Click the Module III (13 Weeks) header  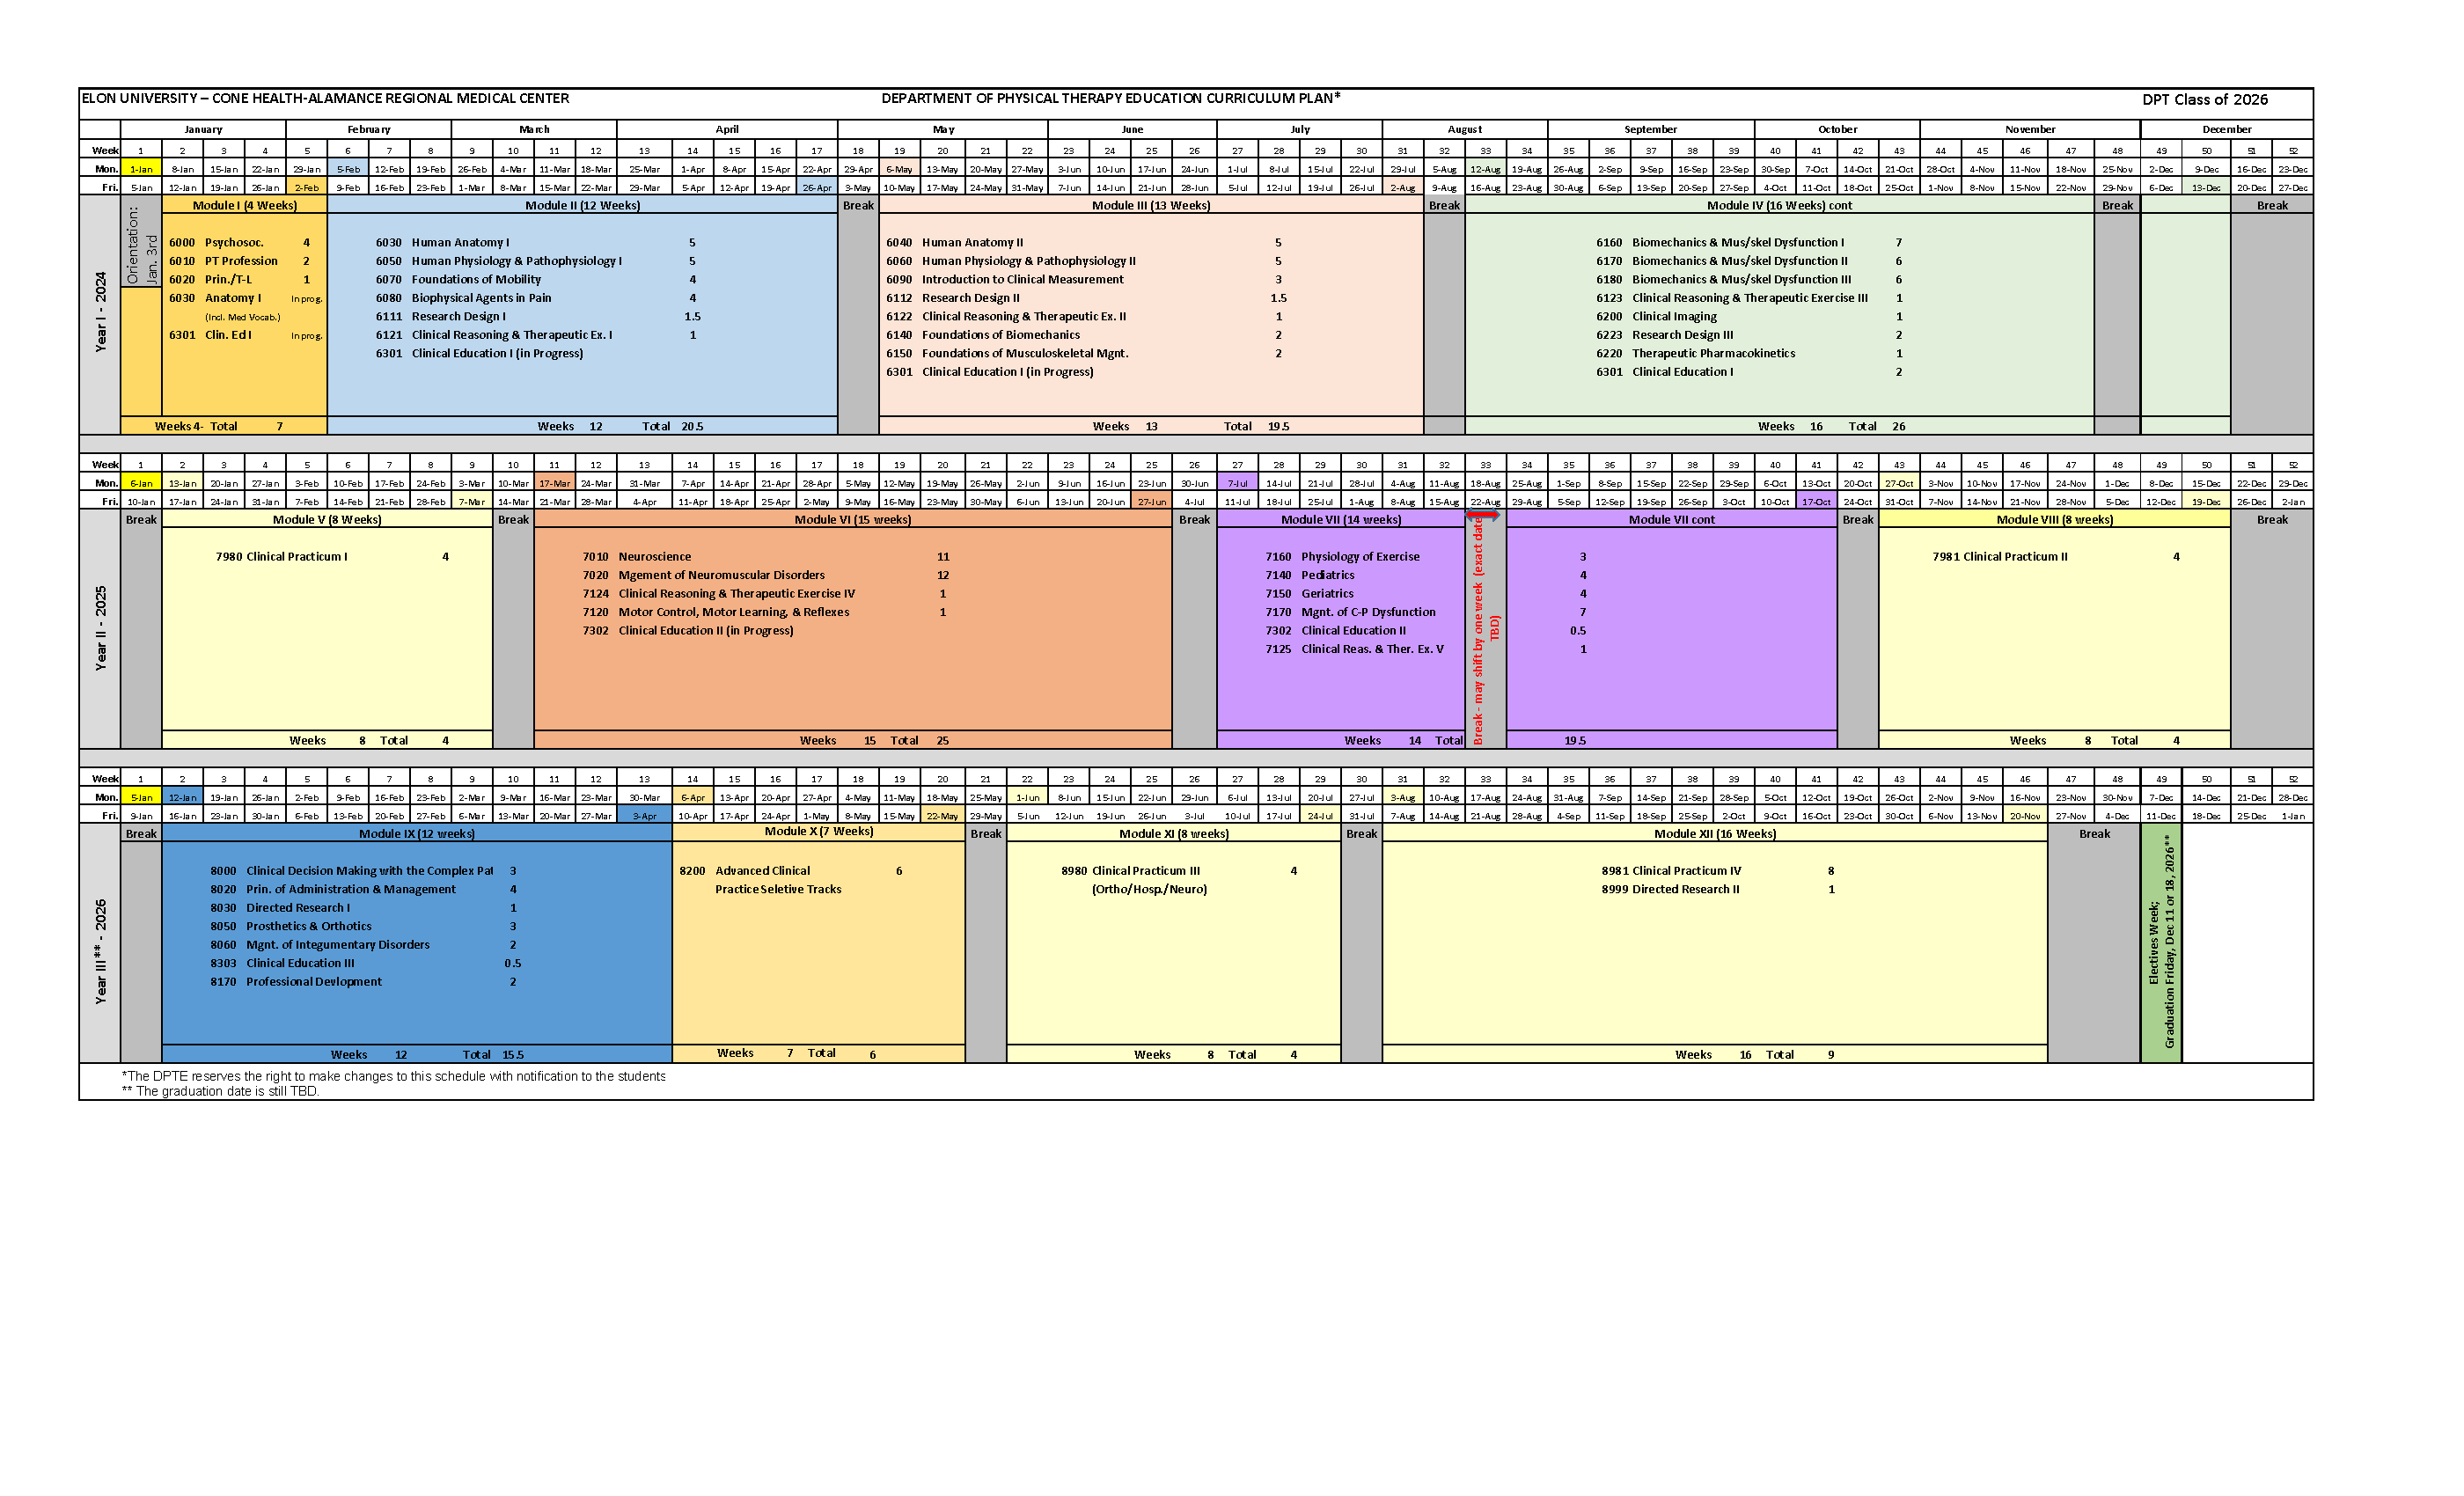pyautogui.click(x=1150, y=205)
